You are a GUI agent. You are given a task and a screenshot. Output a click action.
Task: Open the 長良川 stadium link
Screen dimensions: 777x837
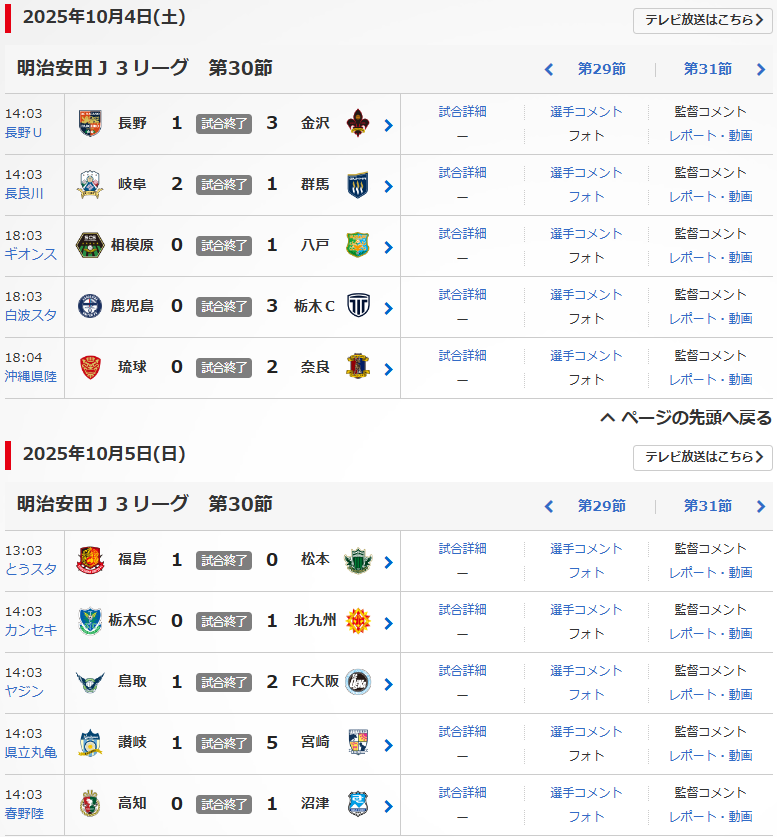(24, 193)
